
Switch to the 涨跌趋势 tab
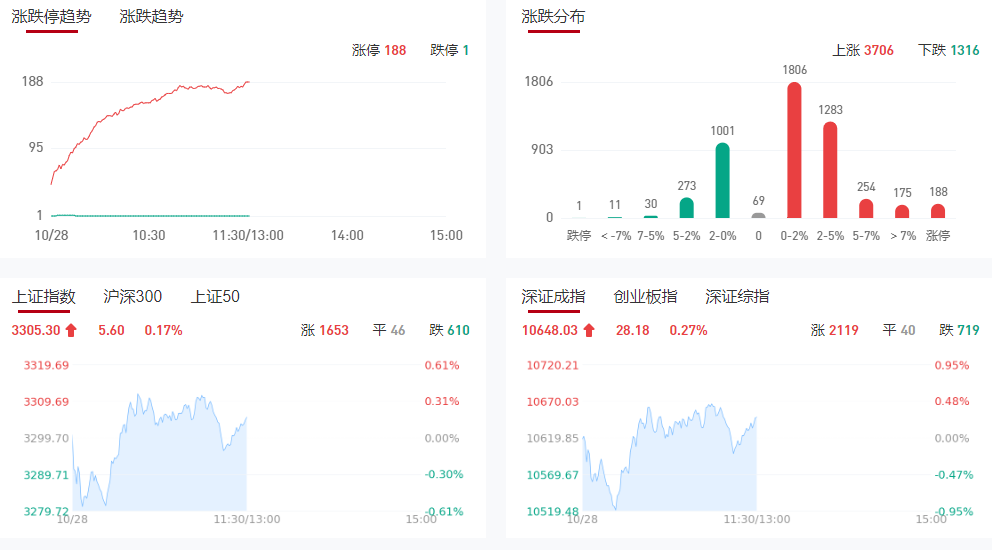click(151, 17)
